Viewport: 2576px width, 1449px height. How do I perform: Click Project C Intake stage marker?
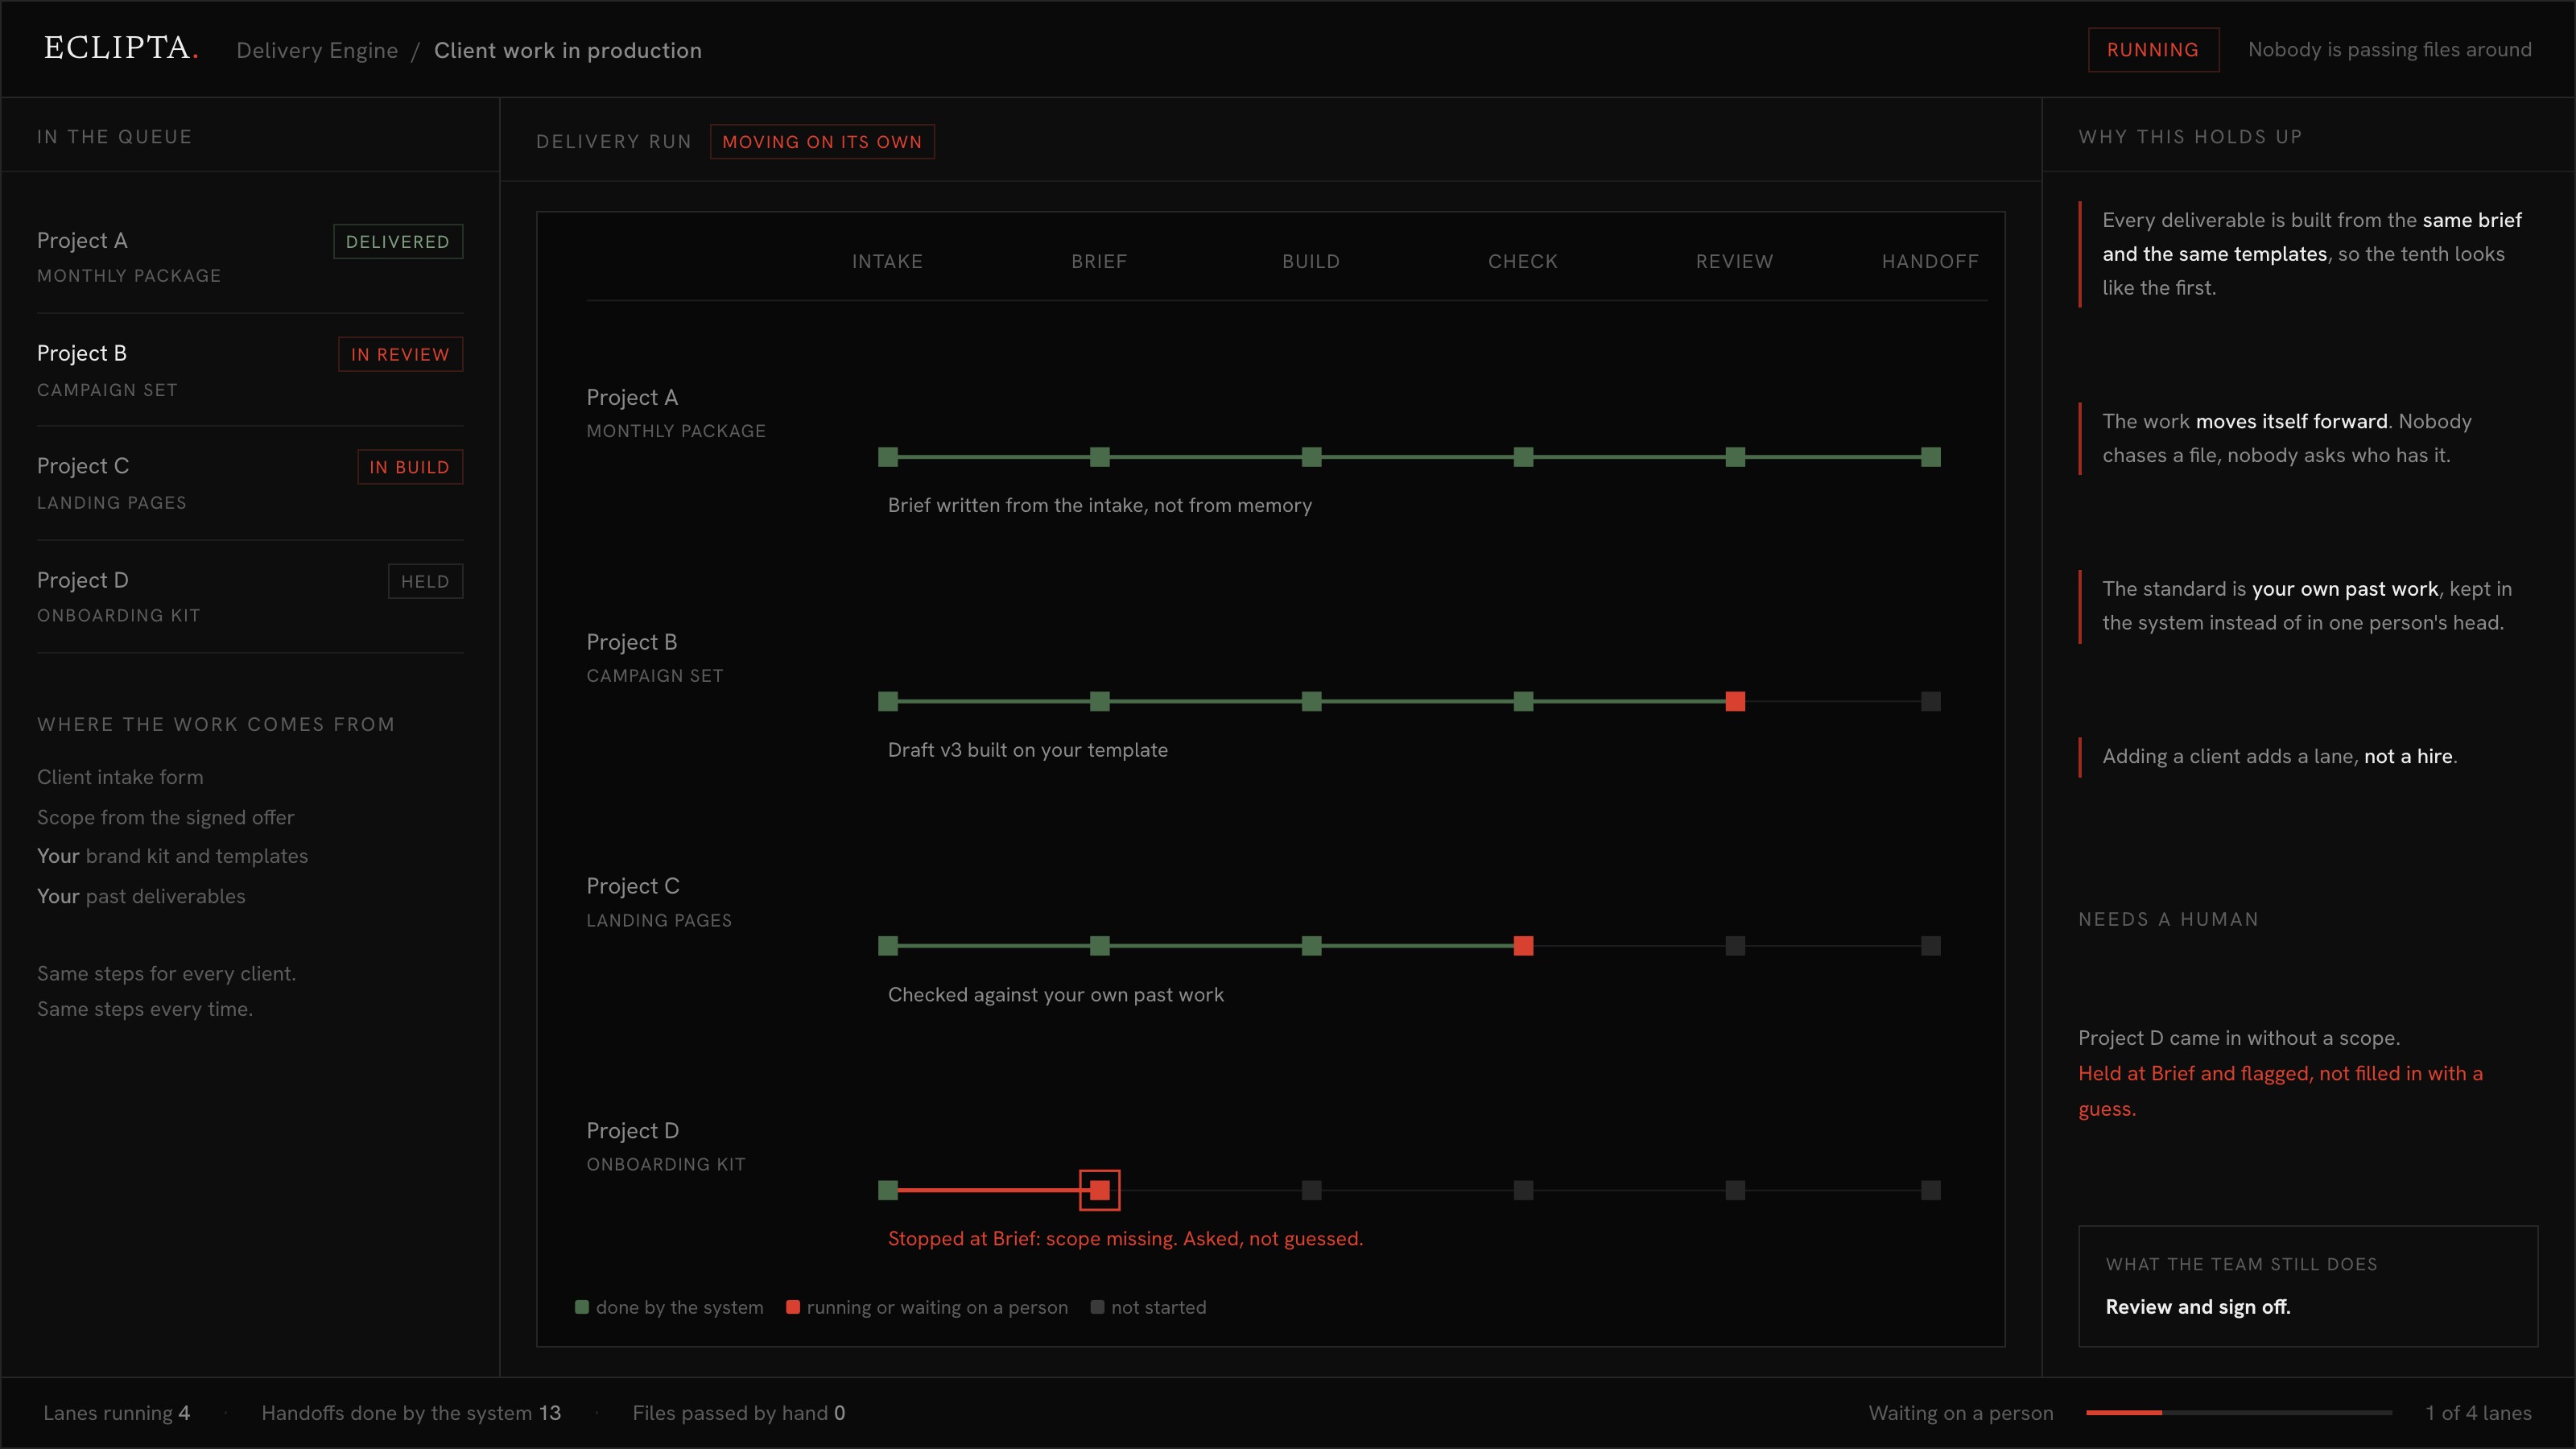point(888,946)
